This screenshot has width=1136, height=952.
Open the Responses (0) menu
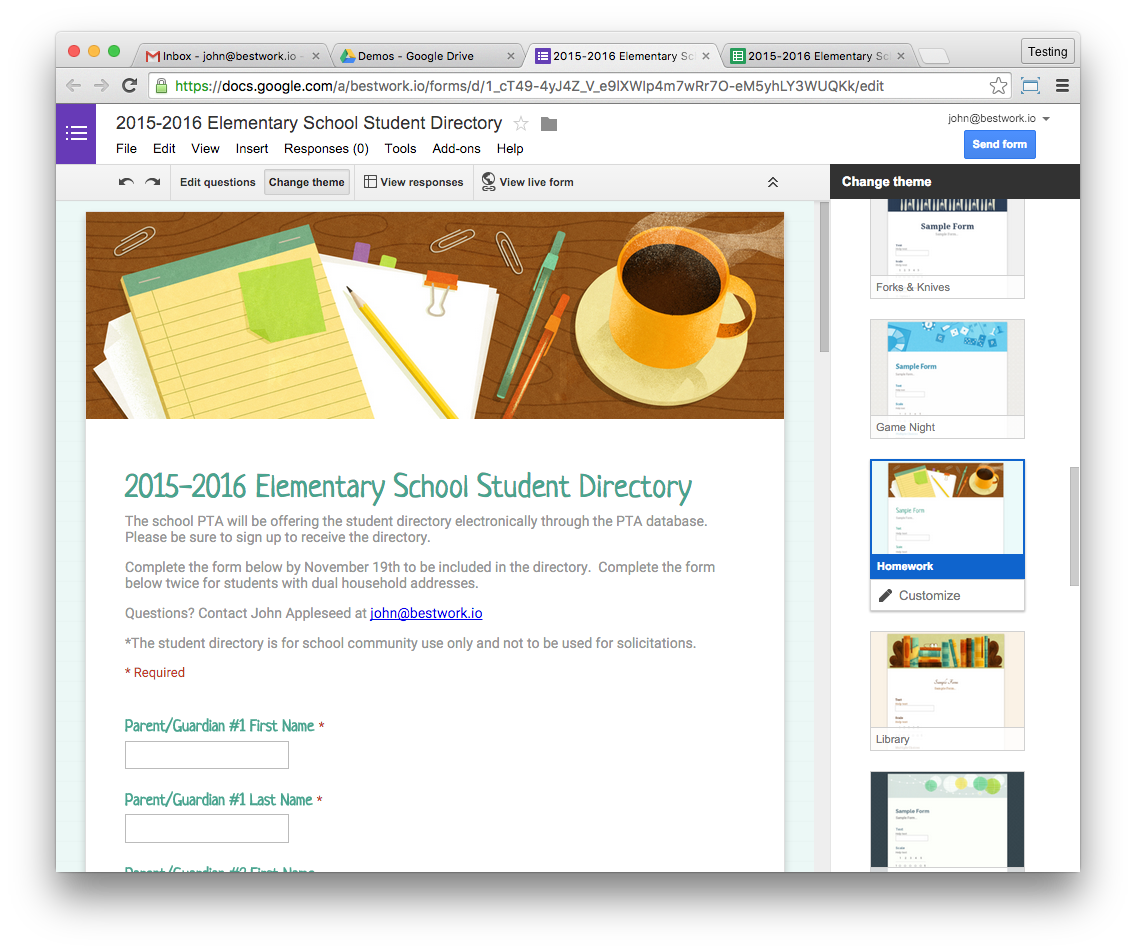pos(326,149)
